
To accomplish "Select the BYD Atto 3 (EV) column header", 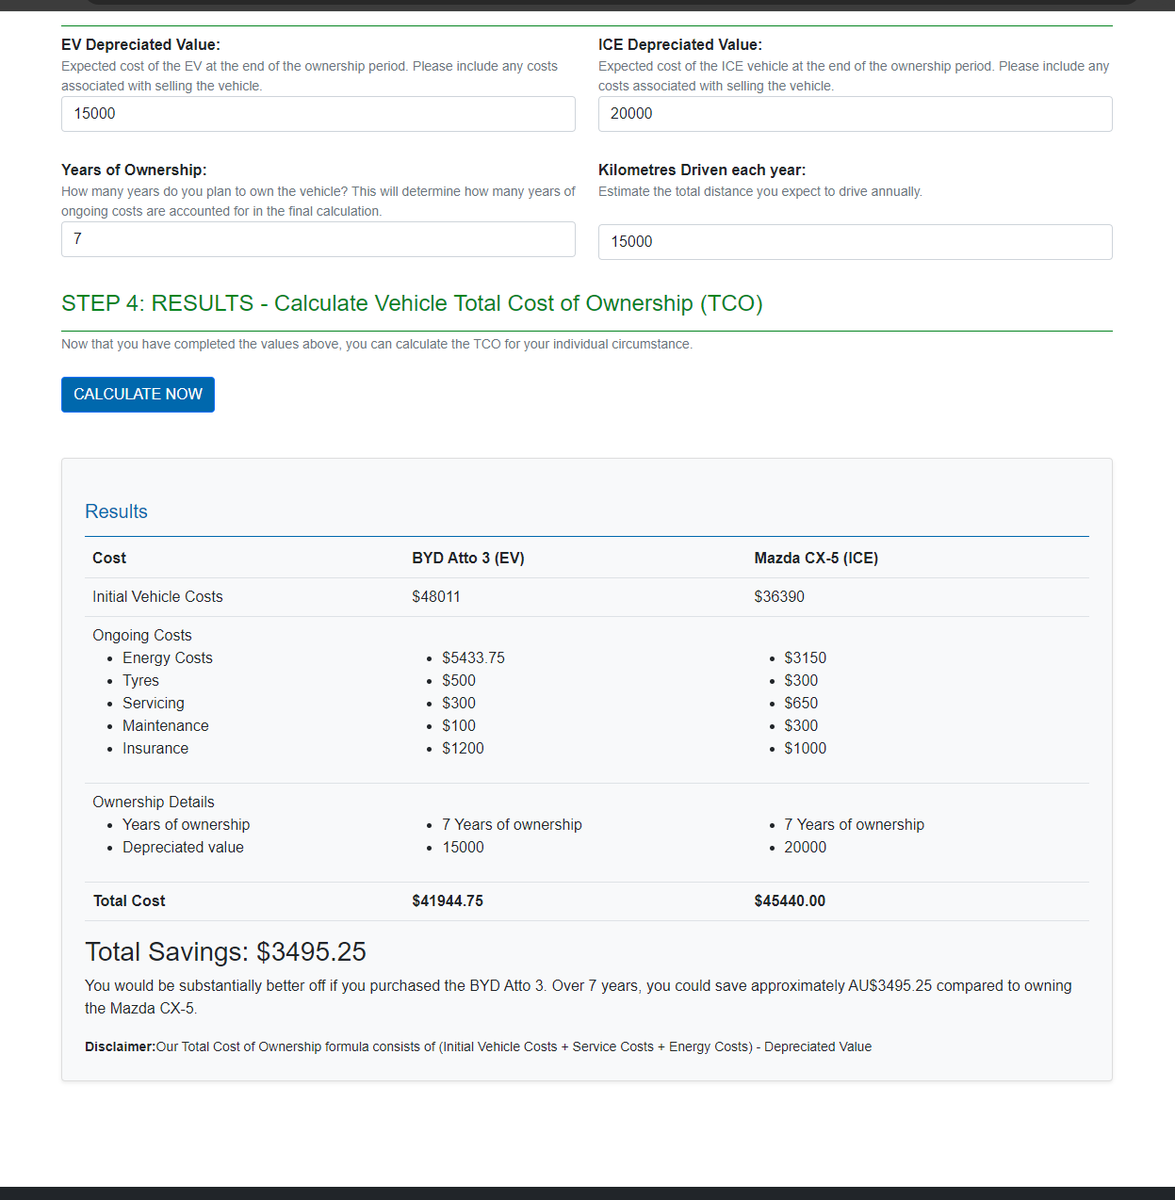I will click(x=468, y=558).
